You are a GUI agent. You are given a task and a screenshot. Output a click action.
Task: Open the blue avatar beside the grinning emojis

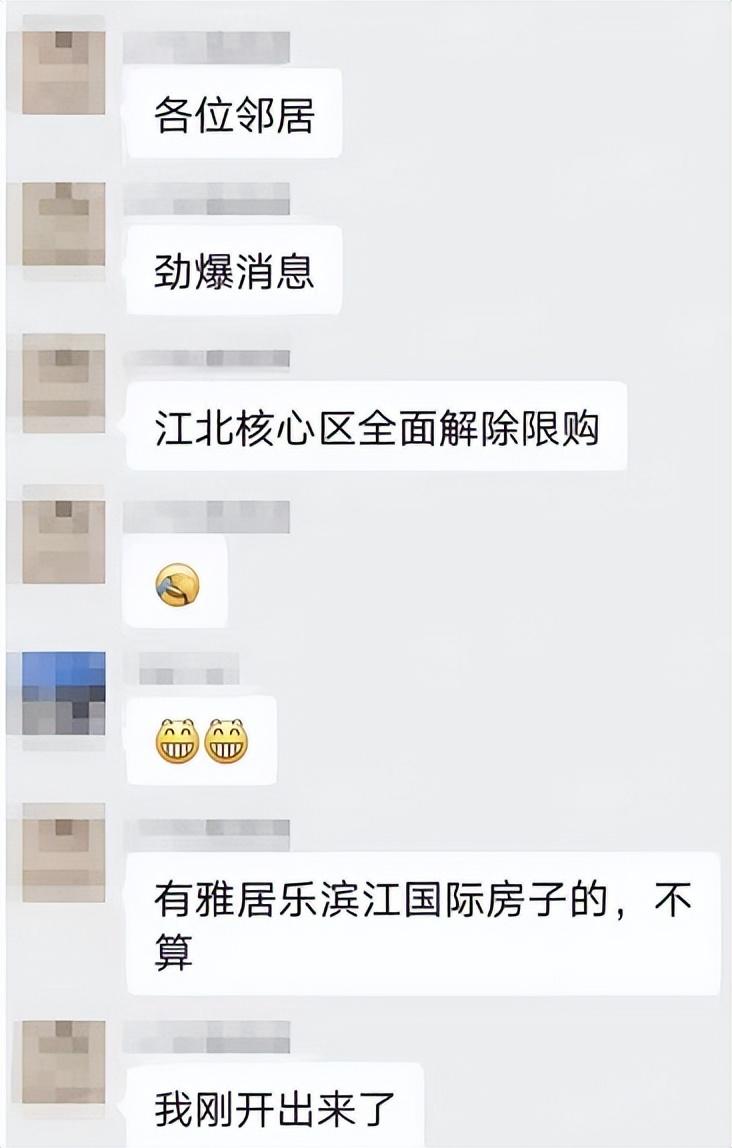(x=64, y=693)
